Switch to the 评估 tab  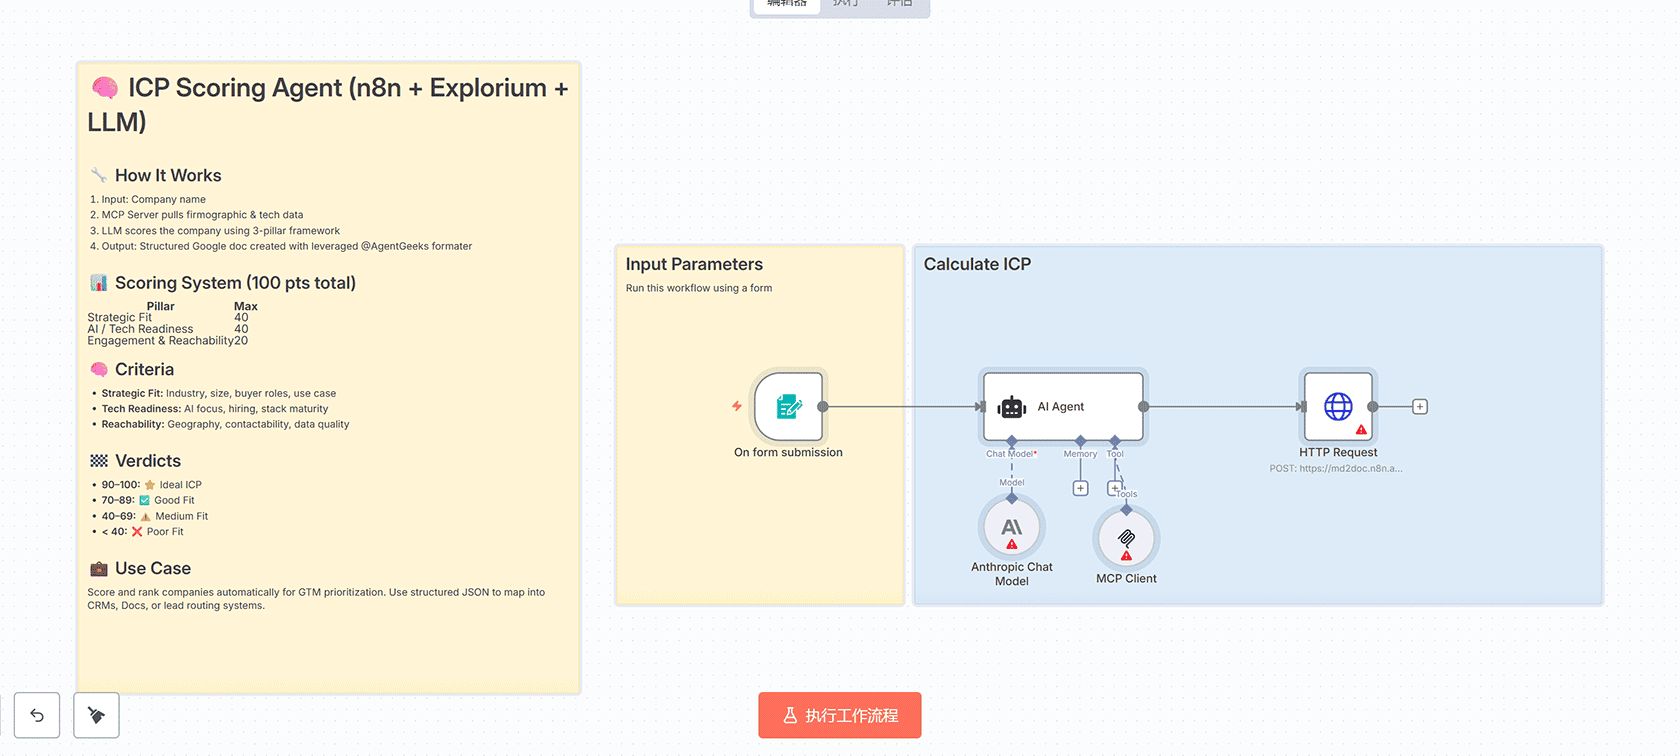[x=900, y=4]
